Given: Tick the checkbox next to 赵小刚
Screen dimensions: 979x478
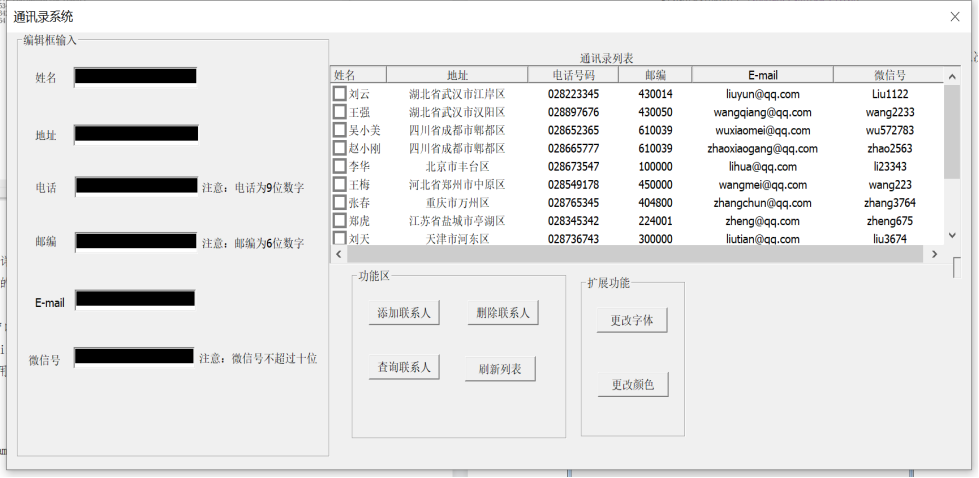Looking at the screenshot, I should pyautogui.click(x=339, y=149).
